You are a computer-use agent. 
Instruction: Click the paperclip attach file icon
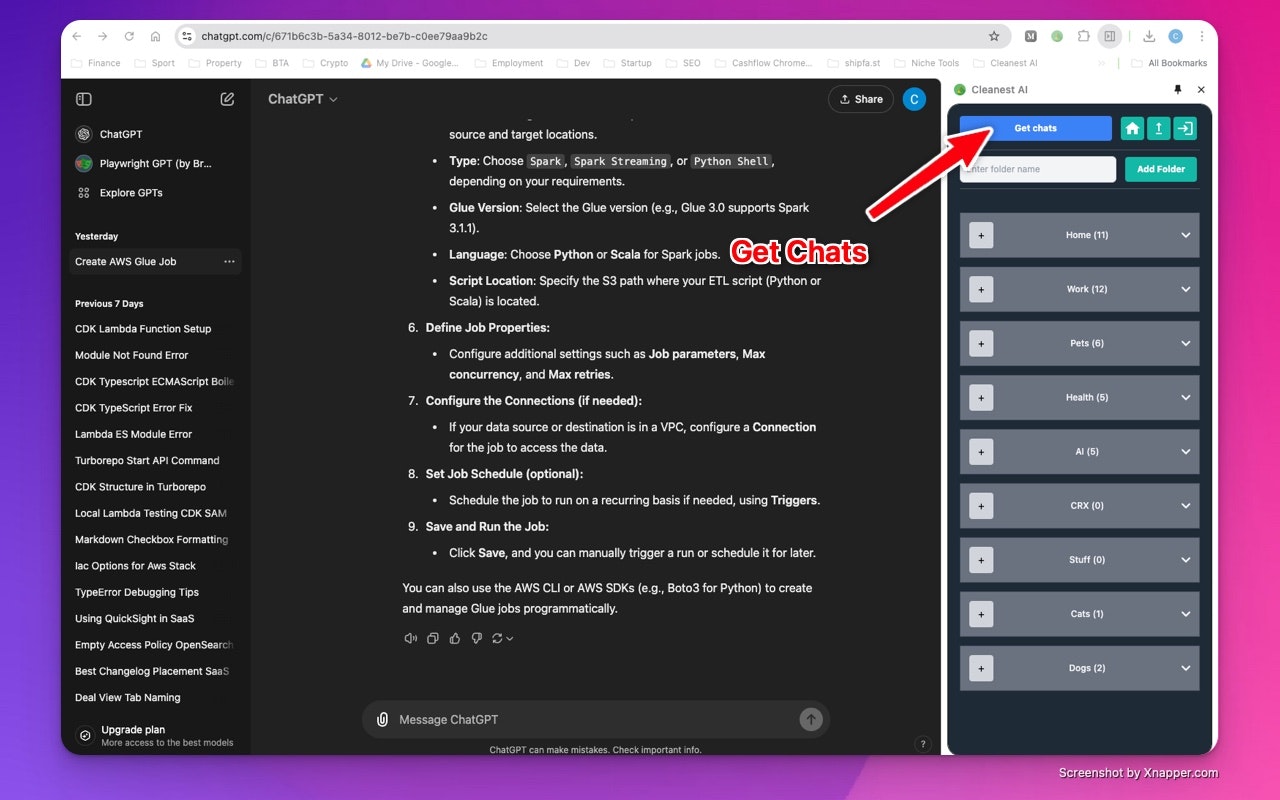point(382,719)
